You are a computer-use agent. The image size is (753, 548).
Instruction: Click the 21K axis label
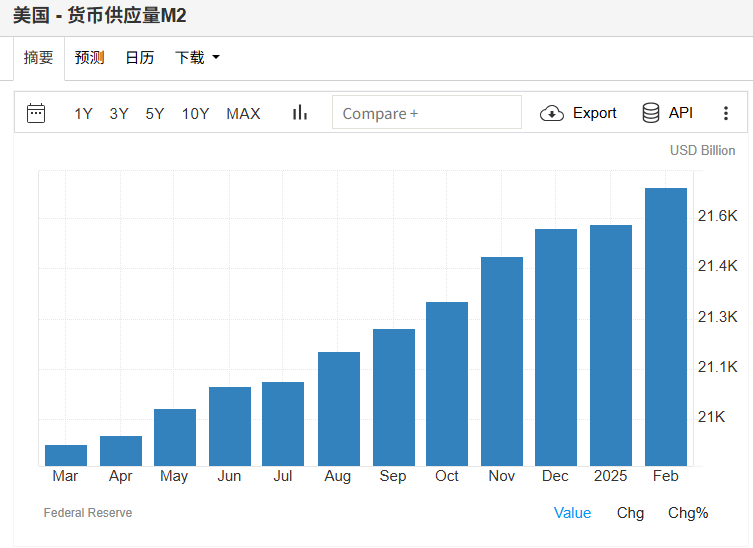click(711, 416)
